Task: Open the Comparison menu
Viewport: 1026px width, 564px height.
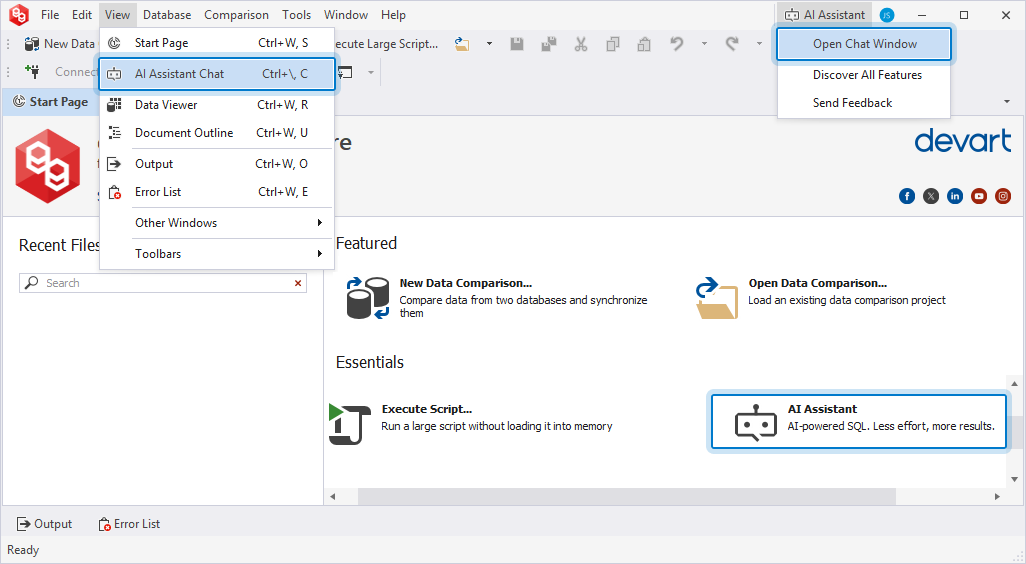Action: point(236,14)
